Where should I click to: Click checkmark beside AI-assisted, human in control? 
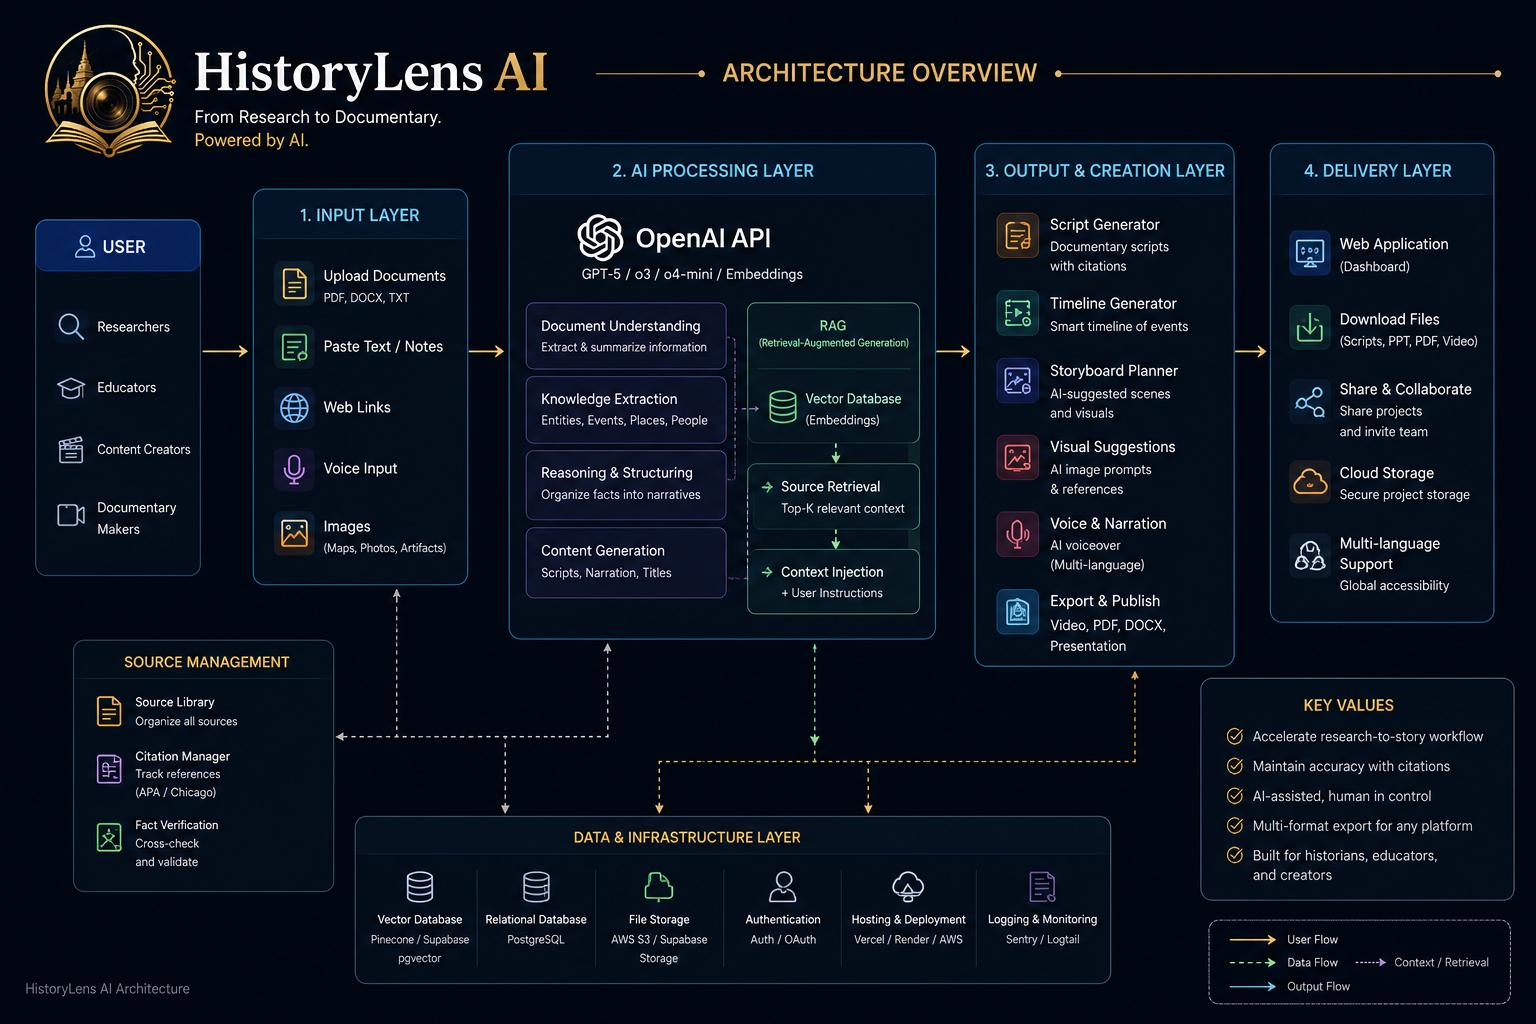[1235, 796]
